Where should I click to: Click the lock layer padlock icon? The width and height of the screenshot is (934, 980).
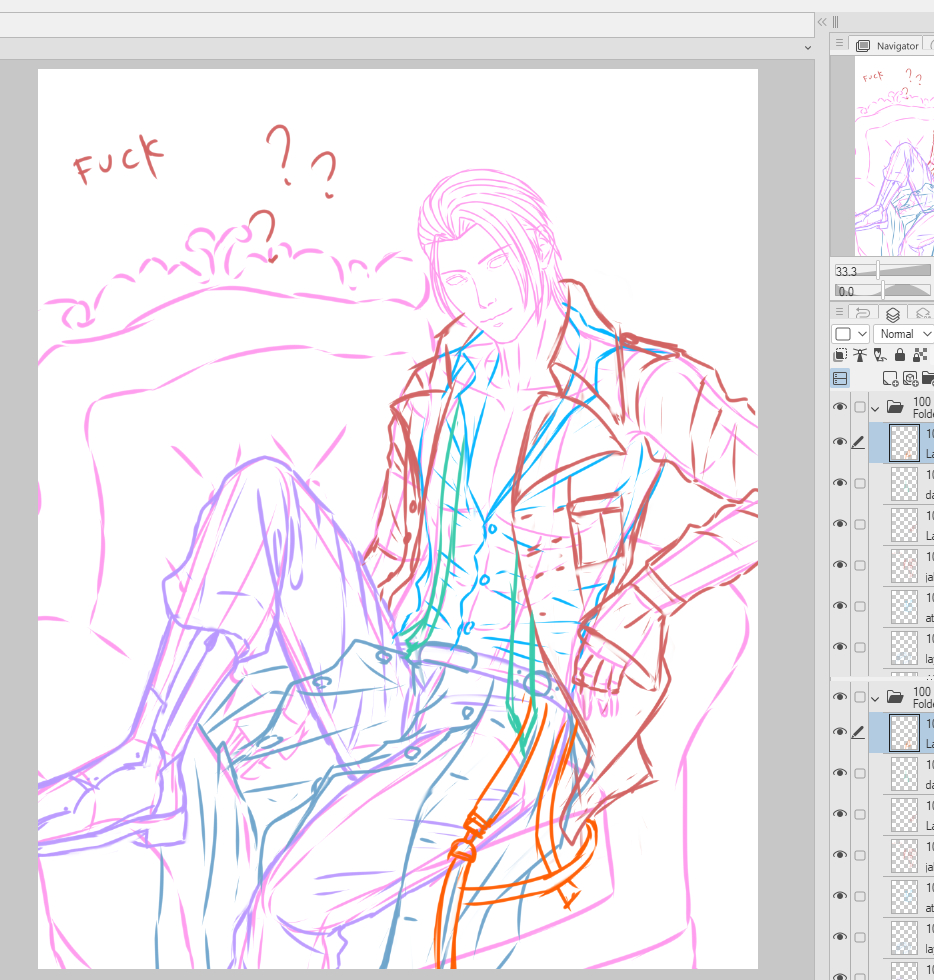(x=900, y=355)
